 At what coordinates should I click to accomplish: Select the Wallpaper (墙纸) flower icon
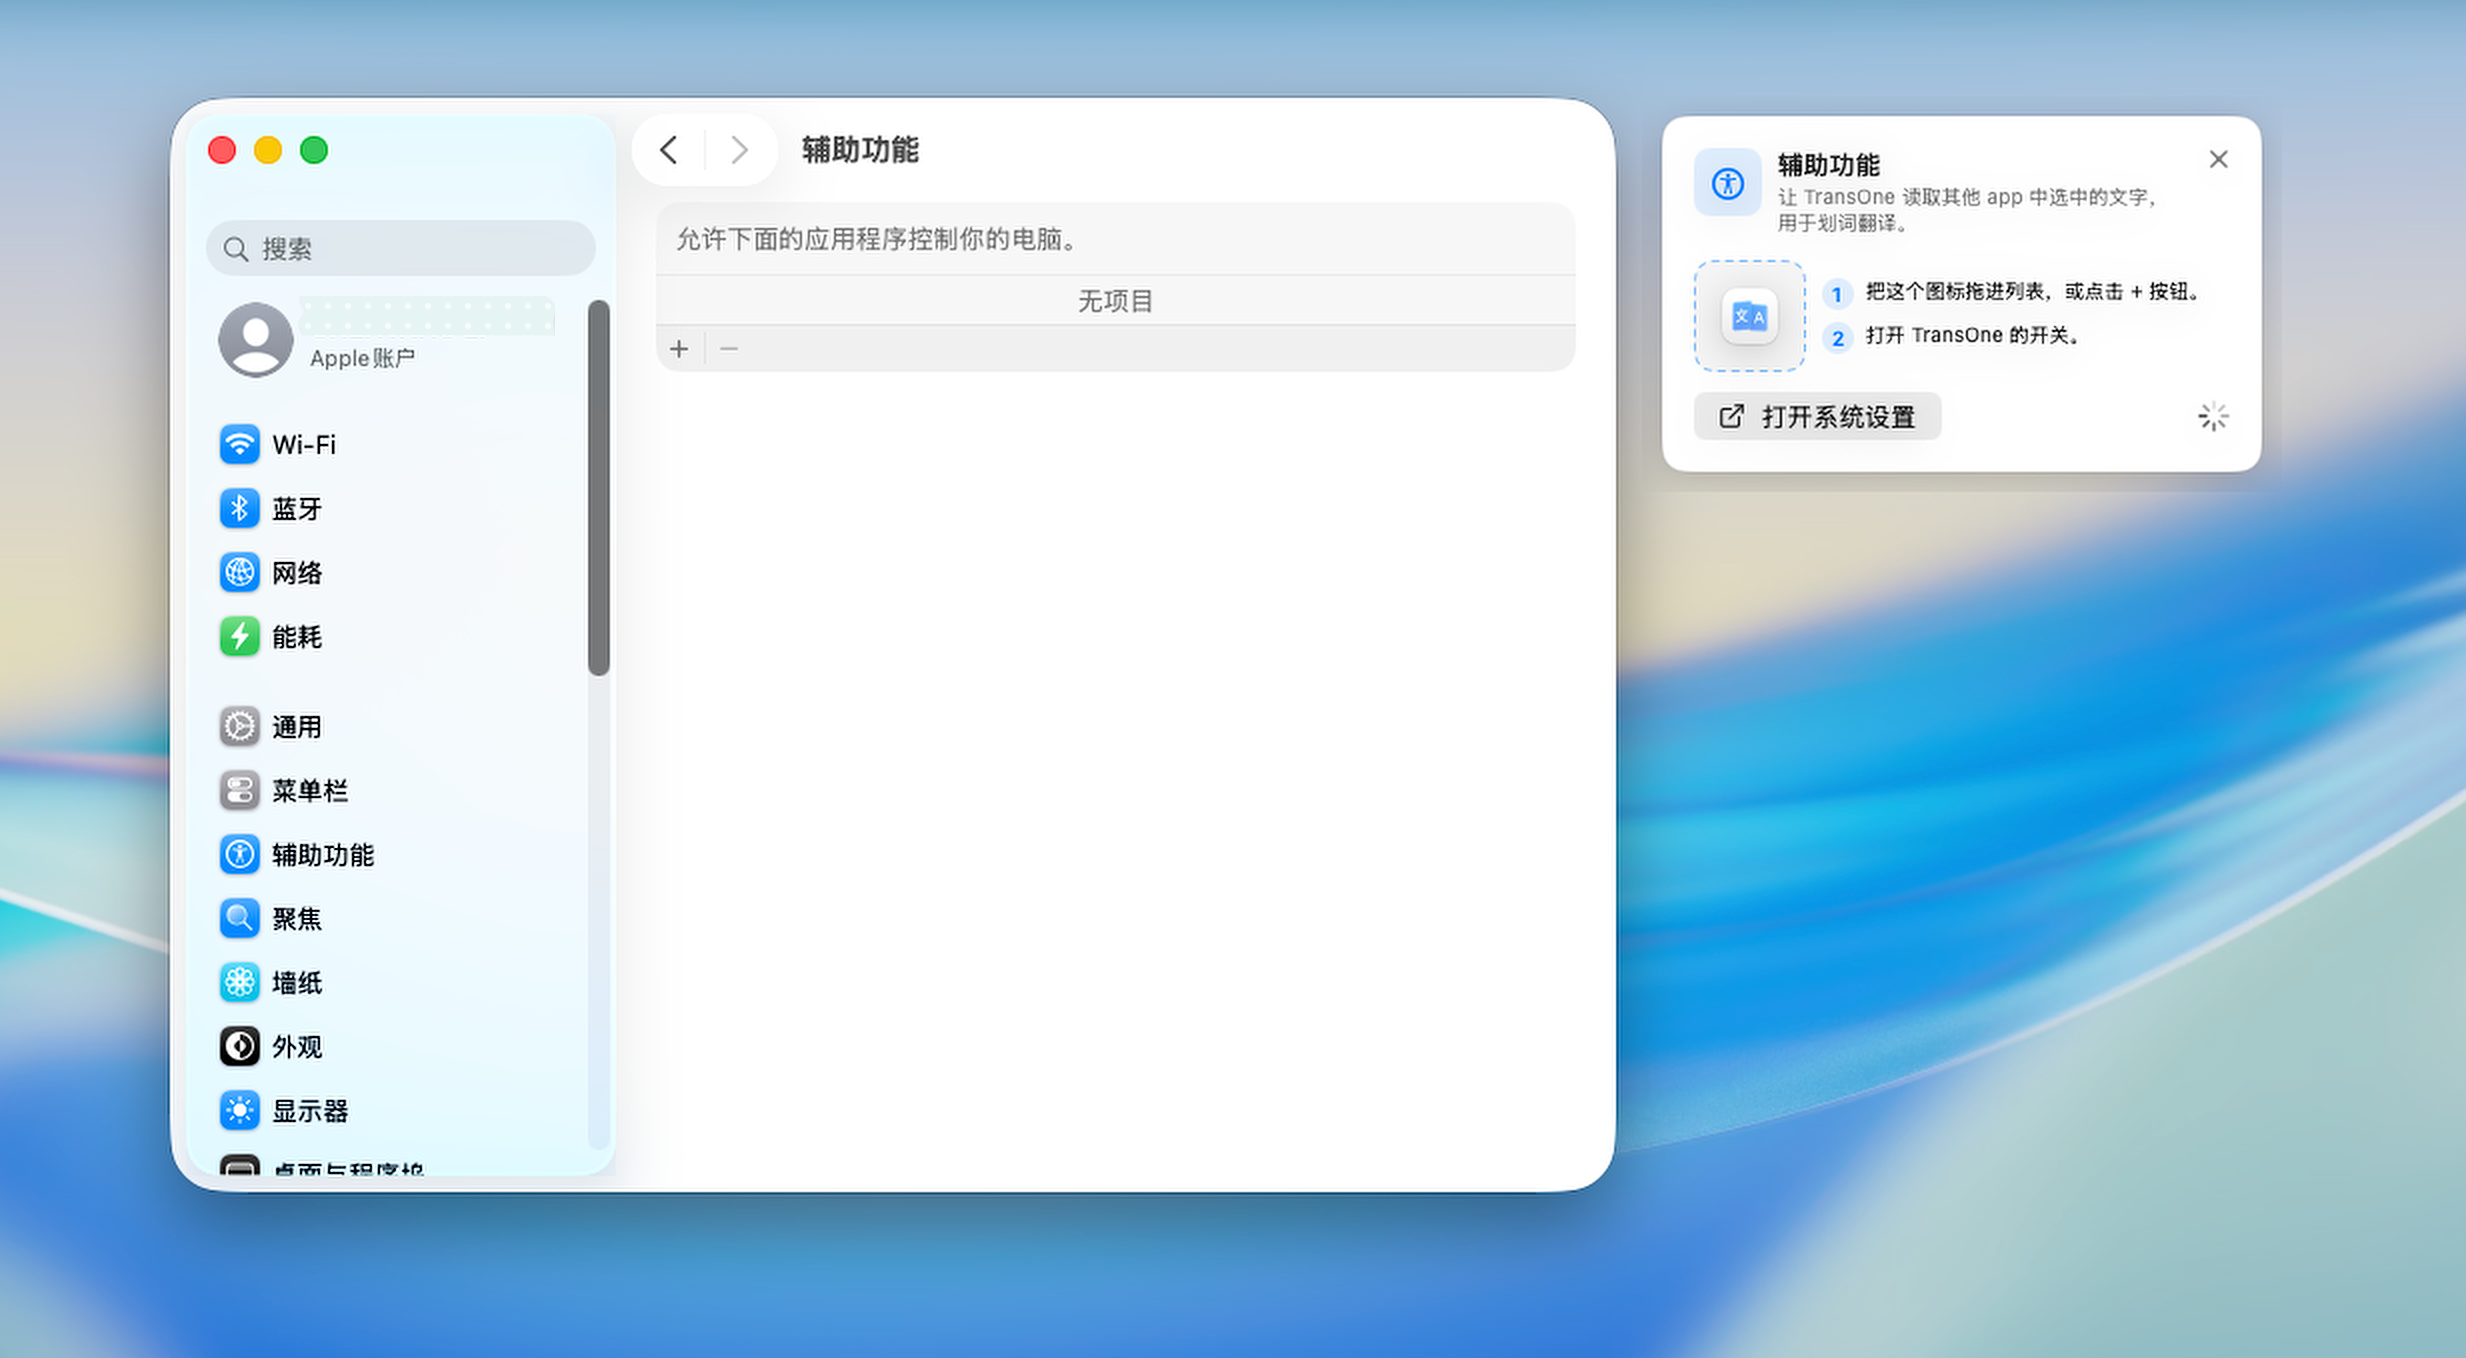(x=239, y=982)
